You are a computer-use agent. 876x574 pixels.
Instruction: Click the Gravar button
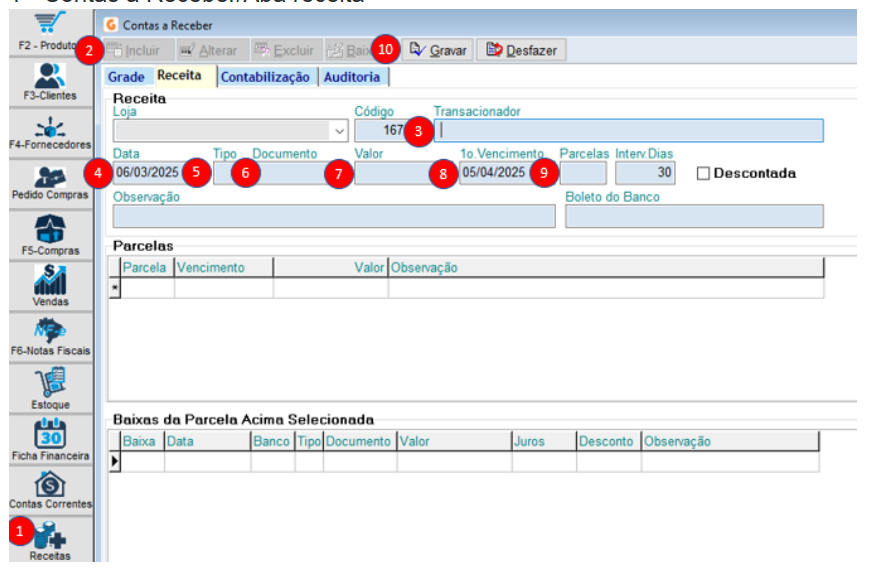(438, 50)
